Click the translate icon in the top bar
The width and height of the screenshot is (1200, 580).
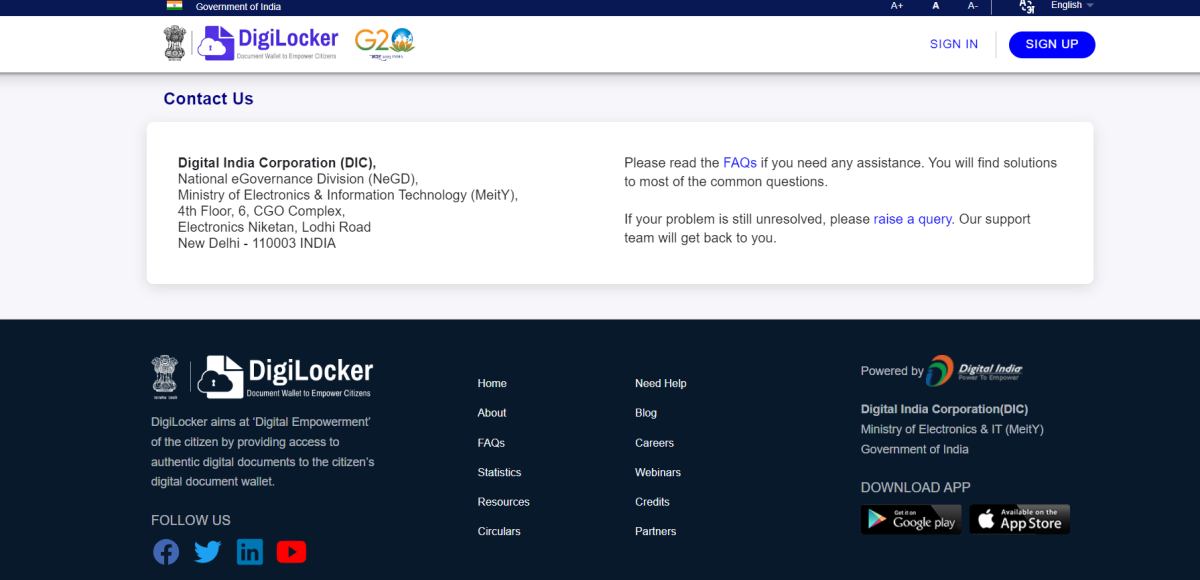[x=1026, y=6]
